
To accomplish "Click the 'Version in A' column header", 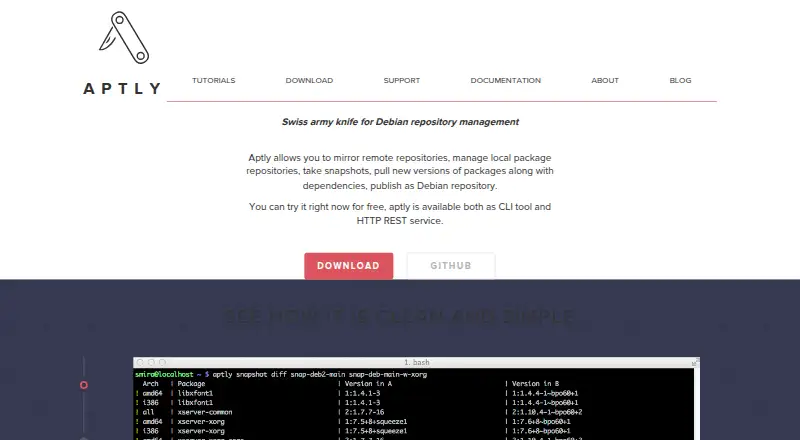I will 368,383.
